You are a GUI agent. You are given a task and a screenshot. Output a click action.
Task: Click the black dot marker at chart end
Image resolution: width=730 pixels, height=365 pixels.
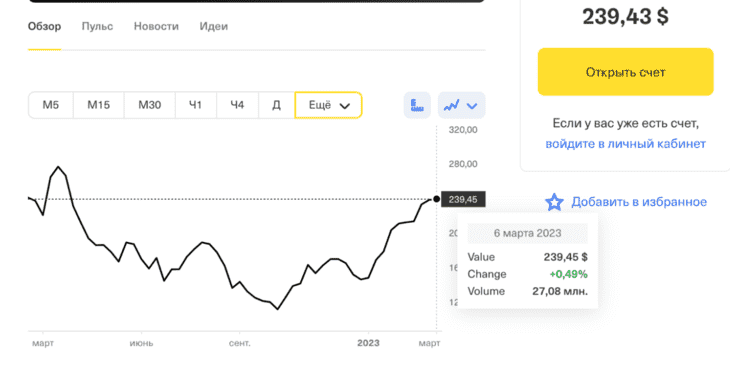point(436,199)
